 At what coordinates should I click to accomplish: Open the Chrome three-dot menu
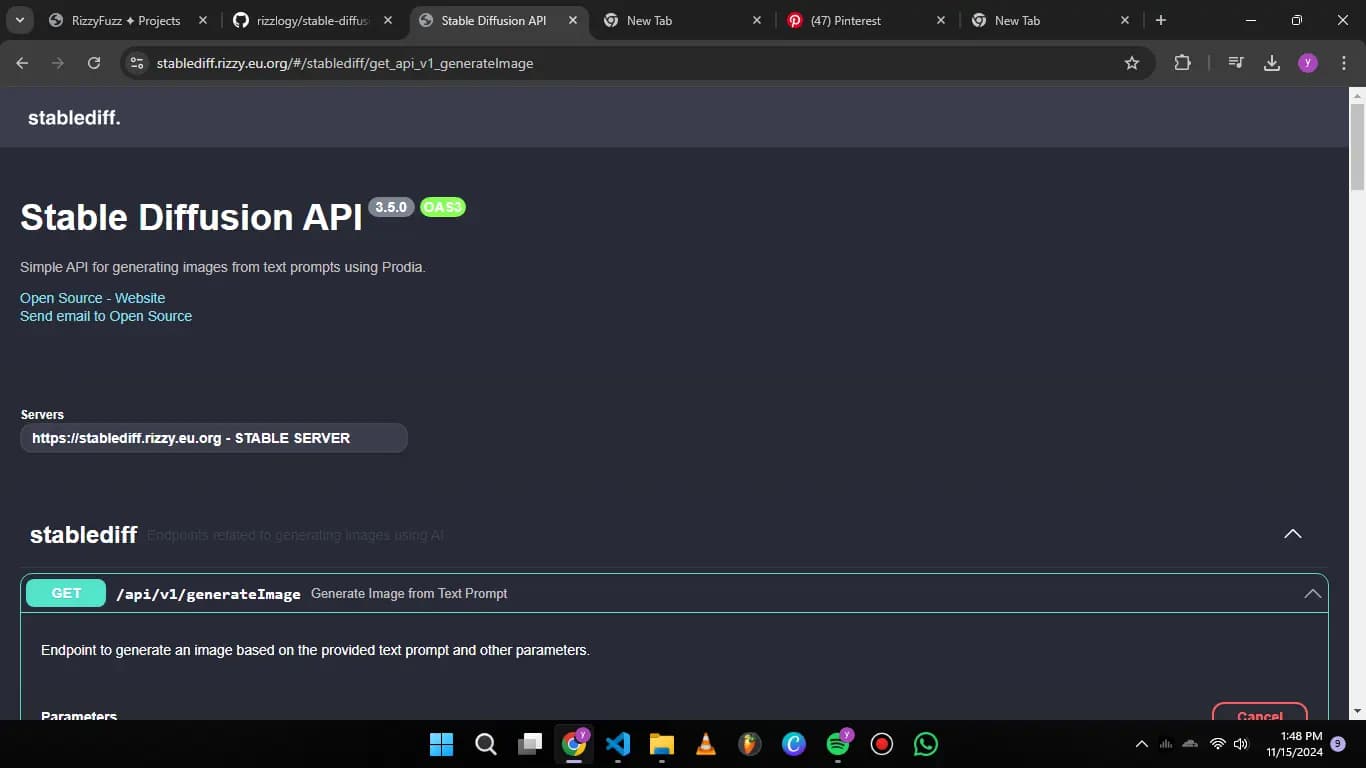coord(1344,63)
